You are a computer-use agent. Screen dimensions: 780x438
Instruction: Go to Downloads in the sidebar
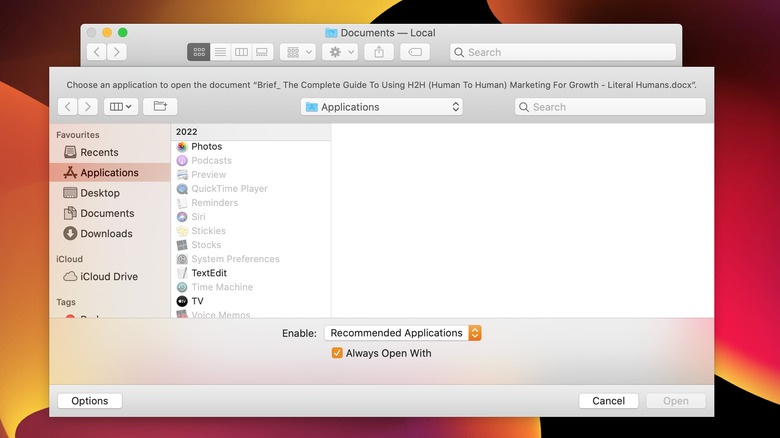pyautogui.click(x=106, y=234)
